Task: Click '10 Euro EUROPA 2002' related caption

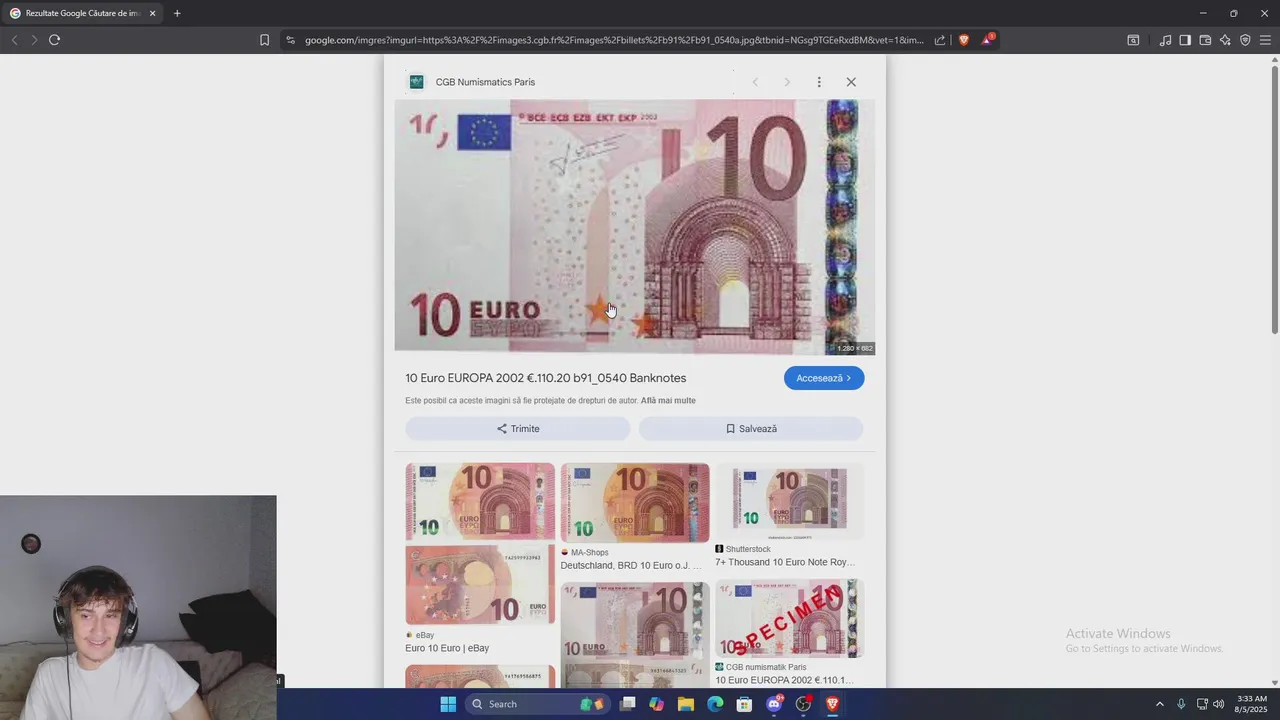Action: (x=784, y=681)
